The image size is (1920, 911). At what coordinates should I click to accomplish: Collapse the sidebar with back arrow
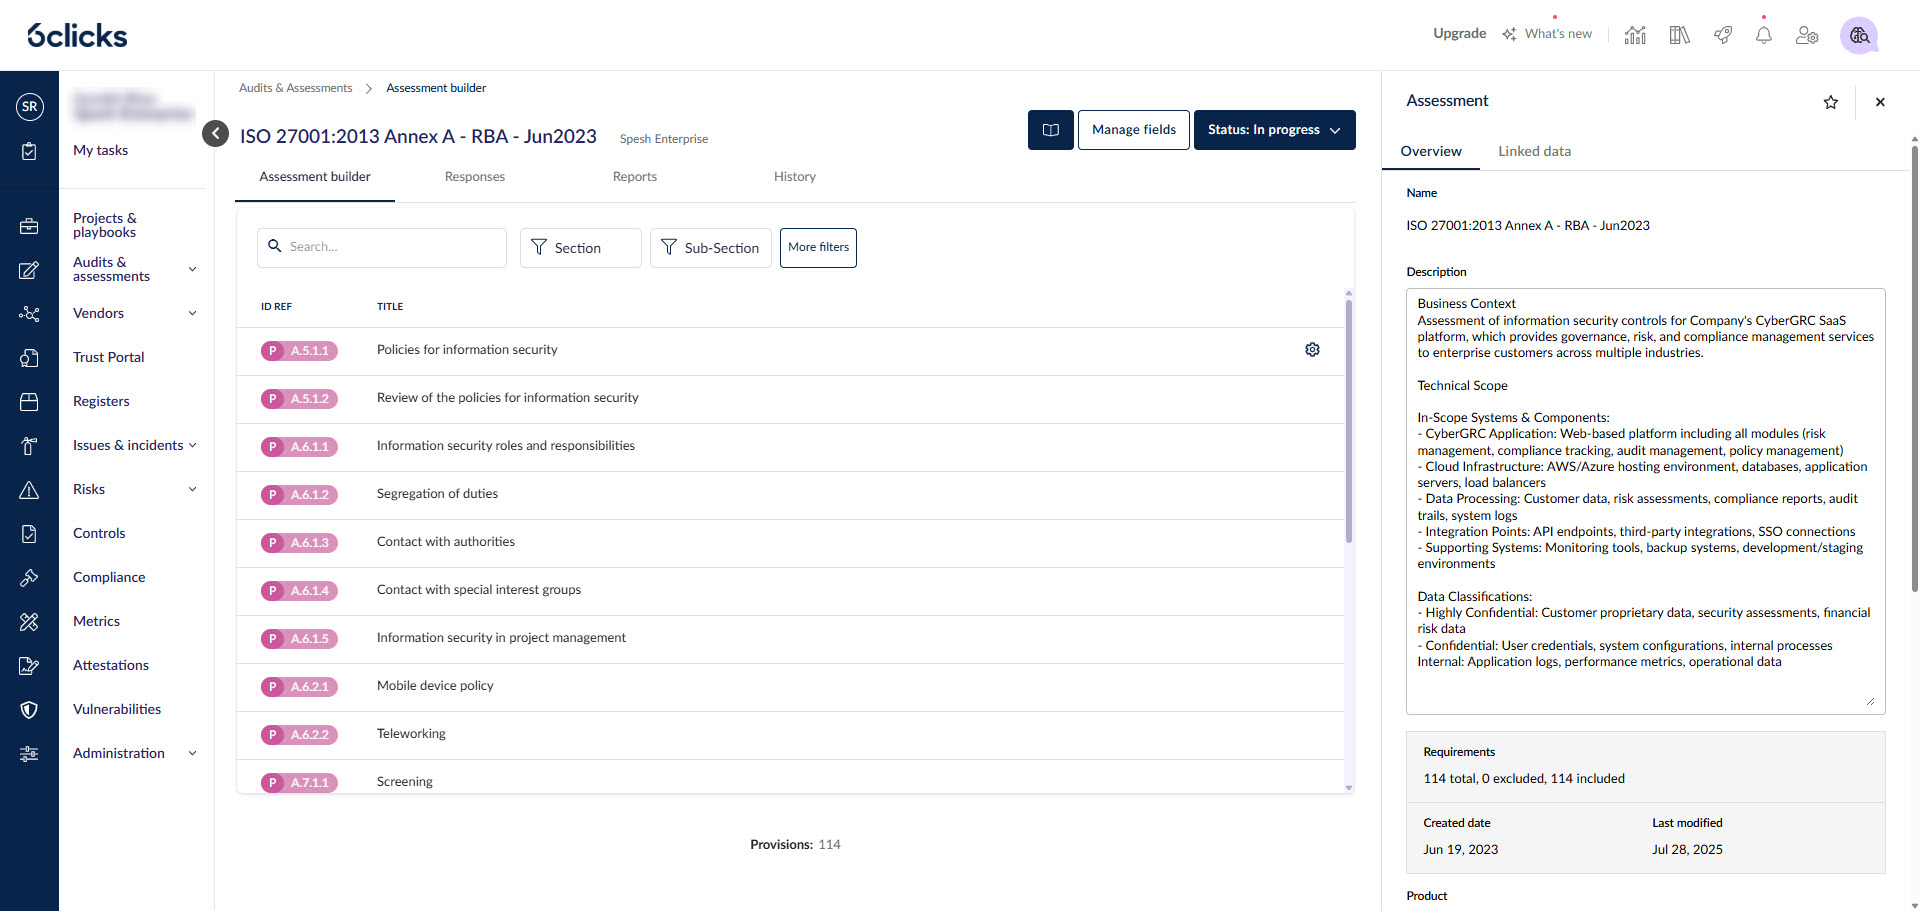click(215, 133)
